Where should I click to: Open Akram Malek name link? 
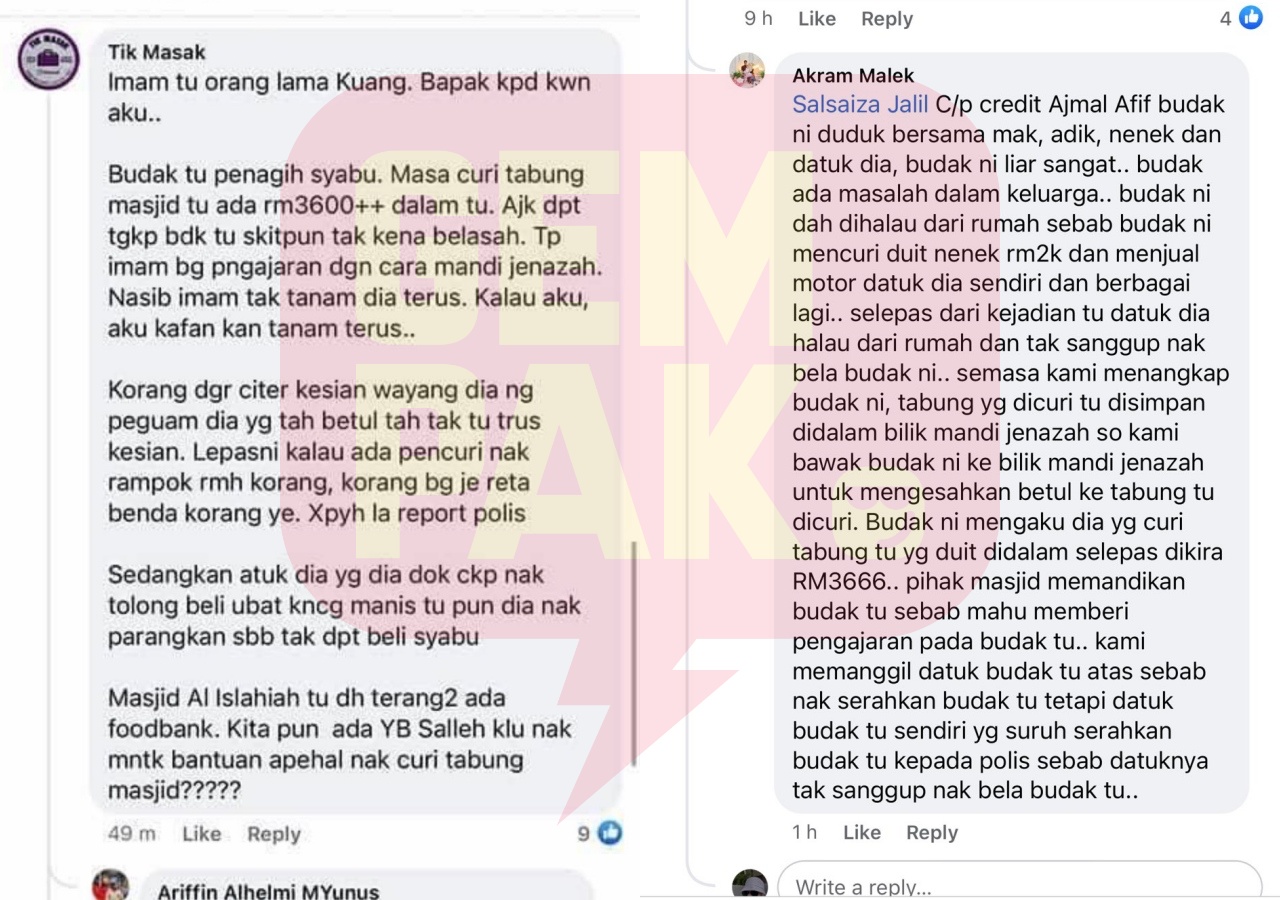tap(853, 76)
